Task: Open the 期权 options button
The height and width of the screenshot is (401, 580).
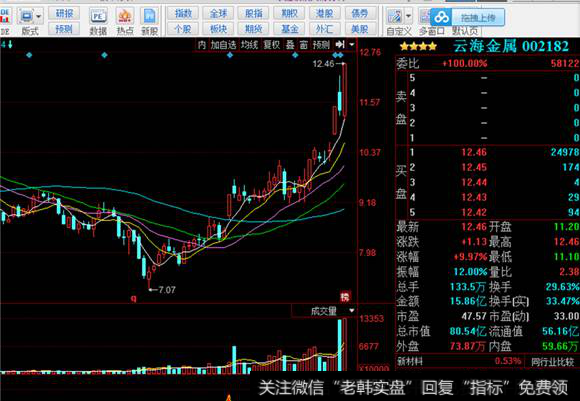Action: pyautogui.click(x=289, y=14)
